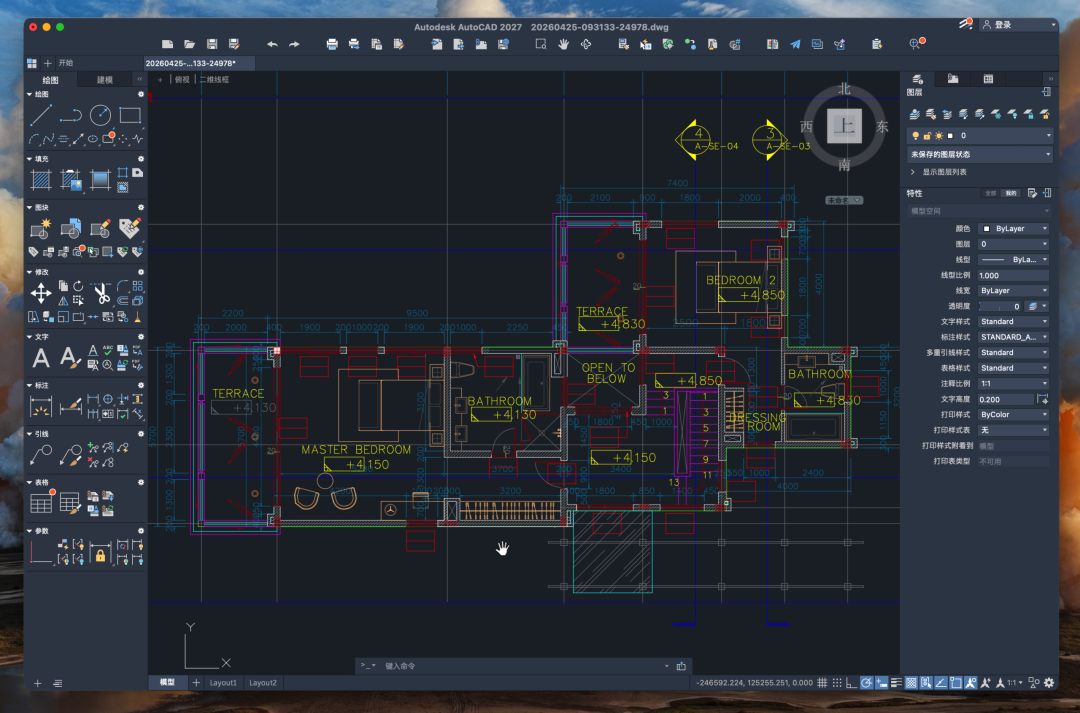
Task: Activate the Pan hand tool in toolbar
Action: click(563, 44)
